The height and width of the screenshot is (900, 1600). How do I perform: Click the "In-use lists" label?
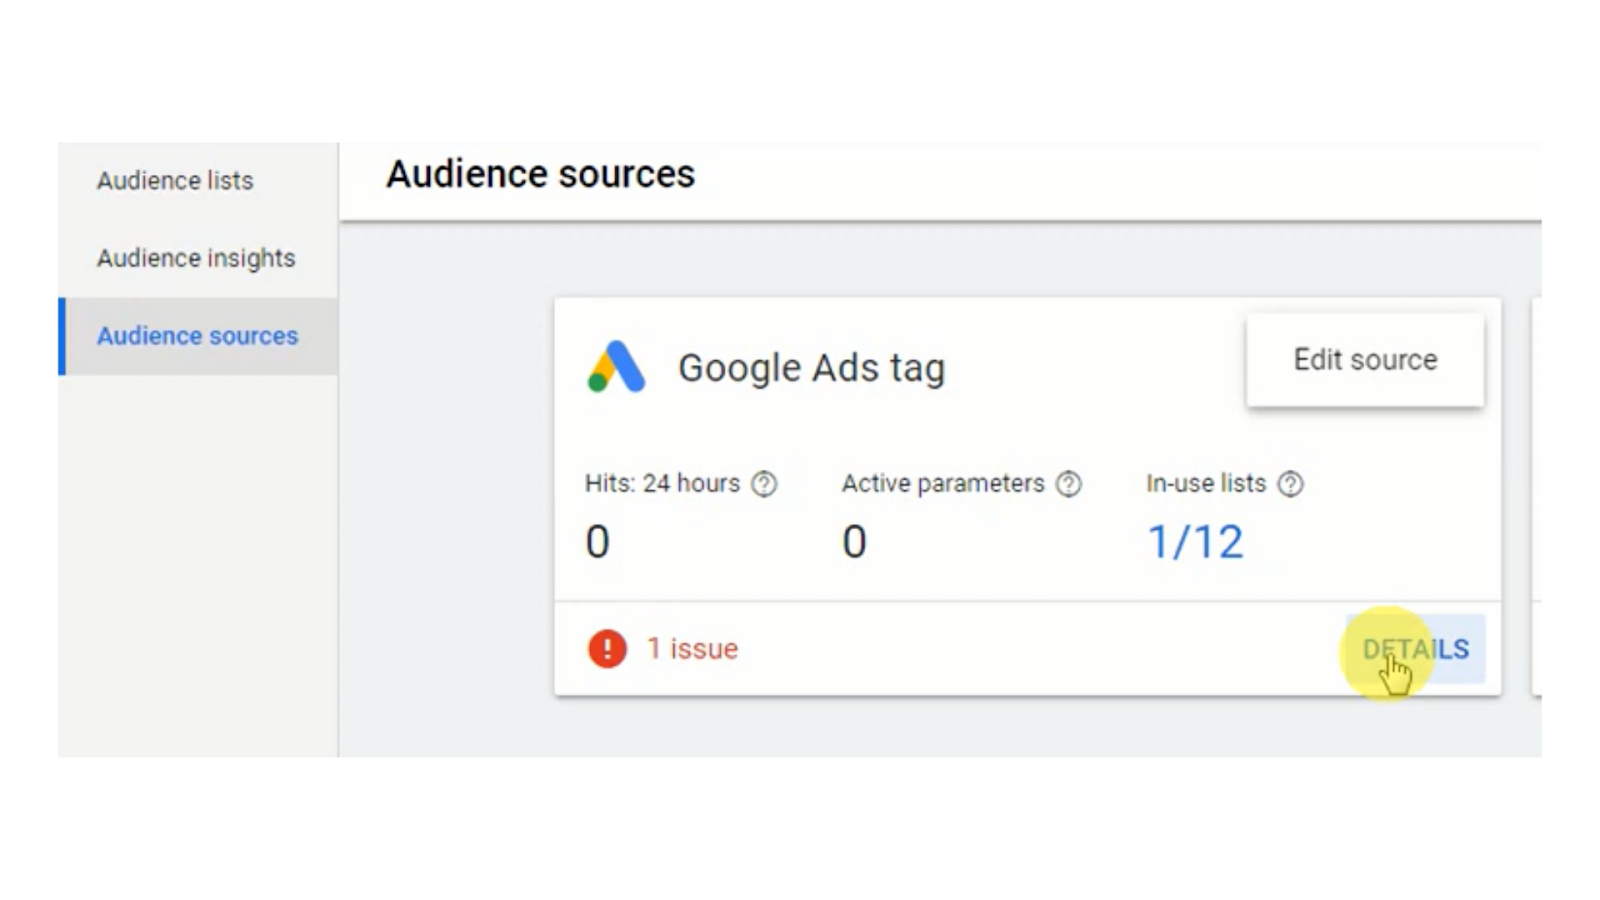(1206, 483)
